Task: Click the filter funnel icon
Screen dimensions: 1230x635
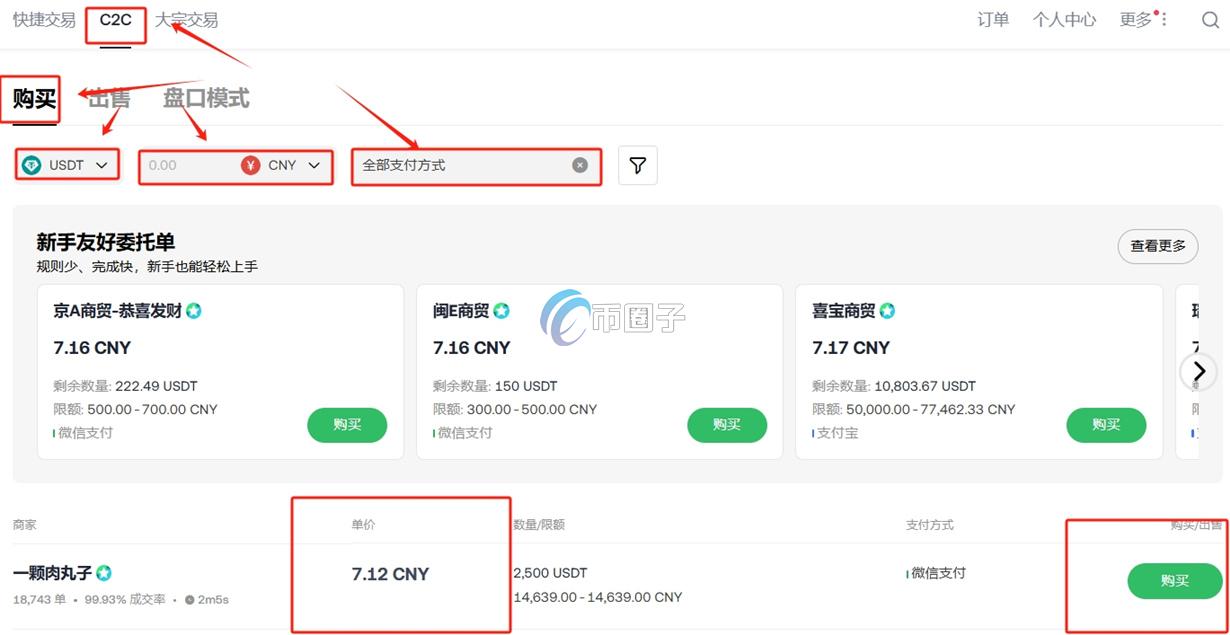Action: 638,165
